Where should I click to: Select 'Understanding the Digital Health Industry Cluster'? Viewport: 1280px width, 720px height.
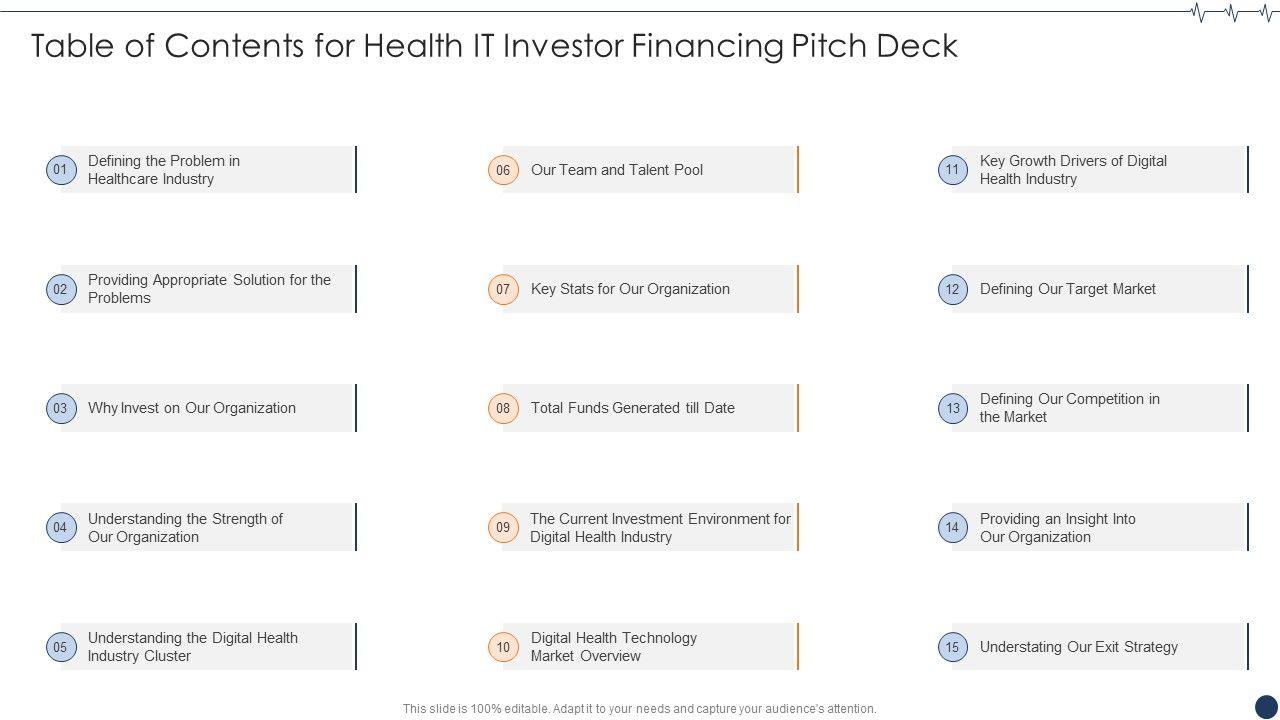pyautogui.click(x=192, y=647)
